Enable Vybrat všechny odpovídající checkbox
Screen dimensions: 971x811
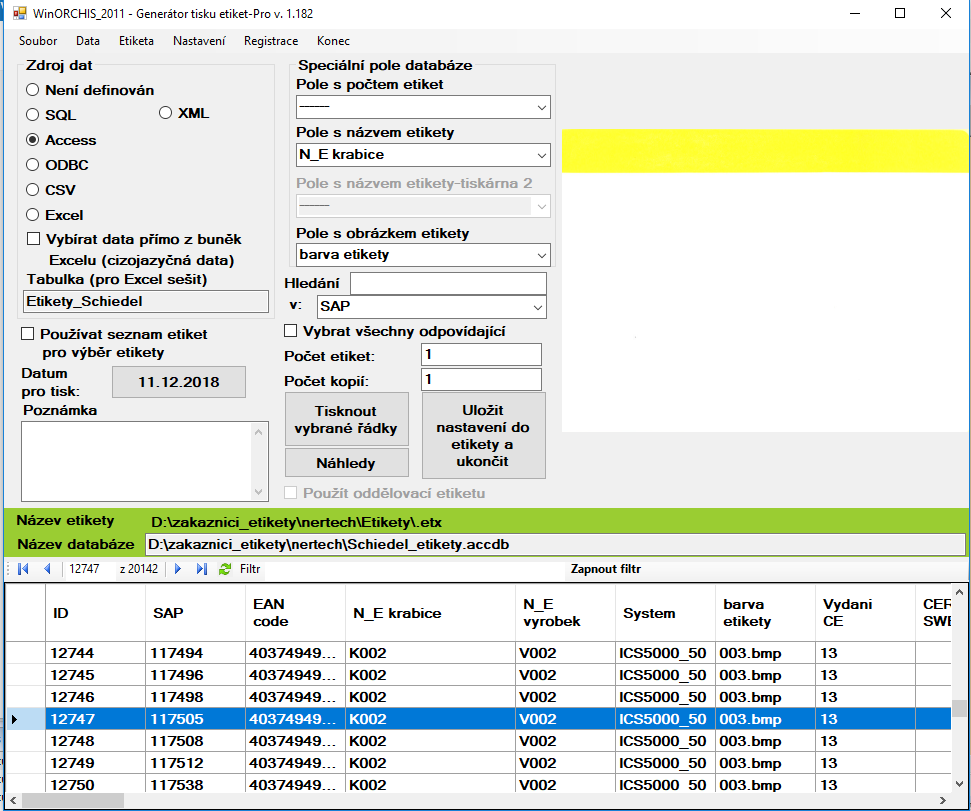pos(292,331)
